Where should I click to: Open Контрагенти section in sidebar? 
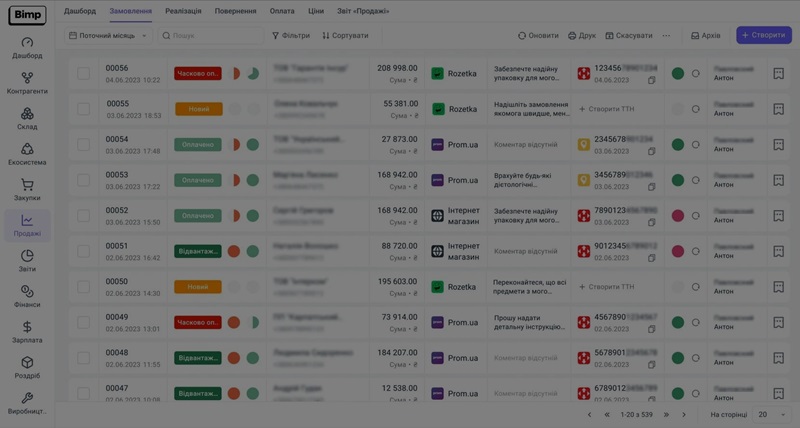(x=27, y=83)
